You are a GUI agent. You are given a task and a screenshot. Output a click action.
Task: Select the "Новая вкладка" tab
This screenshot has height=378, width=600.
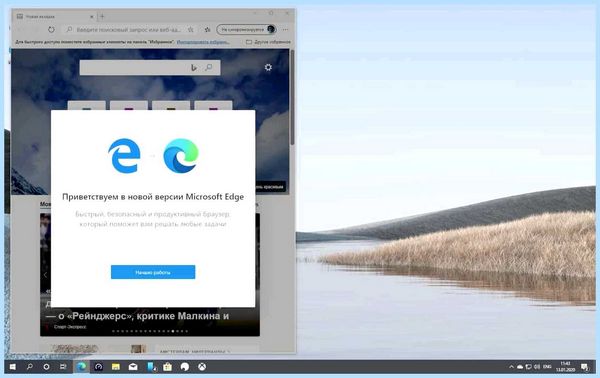pos(54,16)
